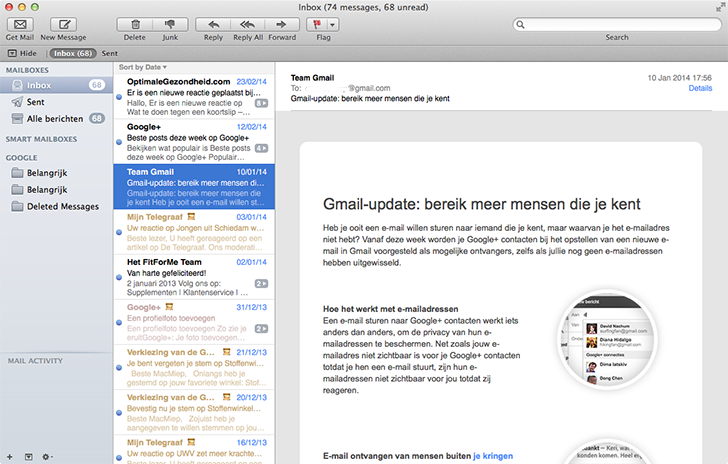Flag the message with red flag

click(x=318, y=24)
